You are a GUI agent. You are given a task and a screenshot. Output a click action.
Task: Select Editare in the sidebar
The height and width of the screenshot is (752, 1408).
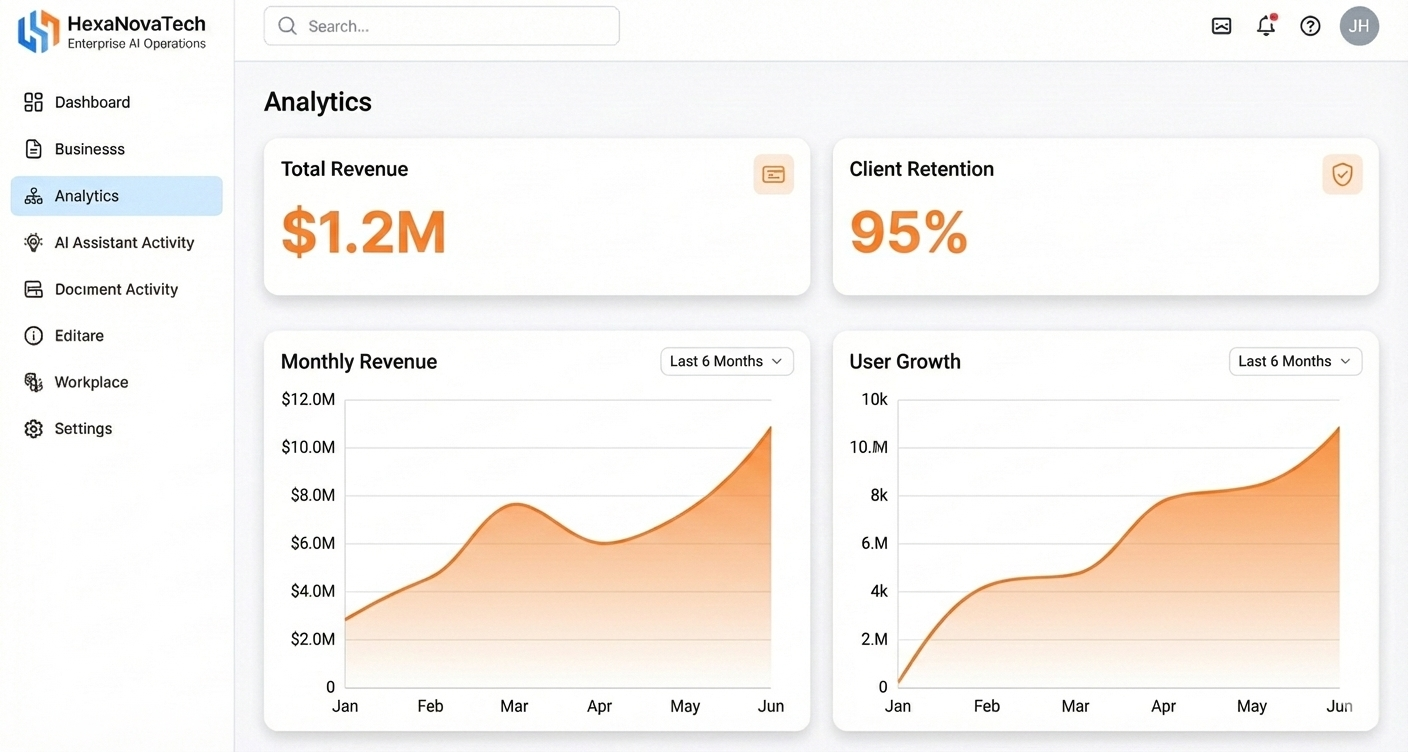point(79,336)
